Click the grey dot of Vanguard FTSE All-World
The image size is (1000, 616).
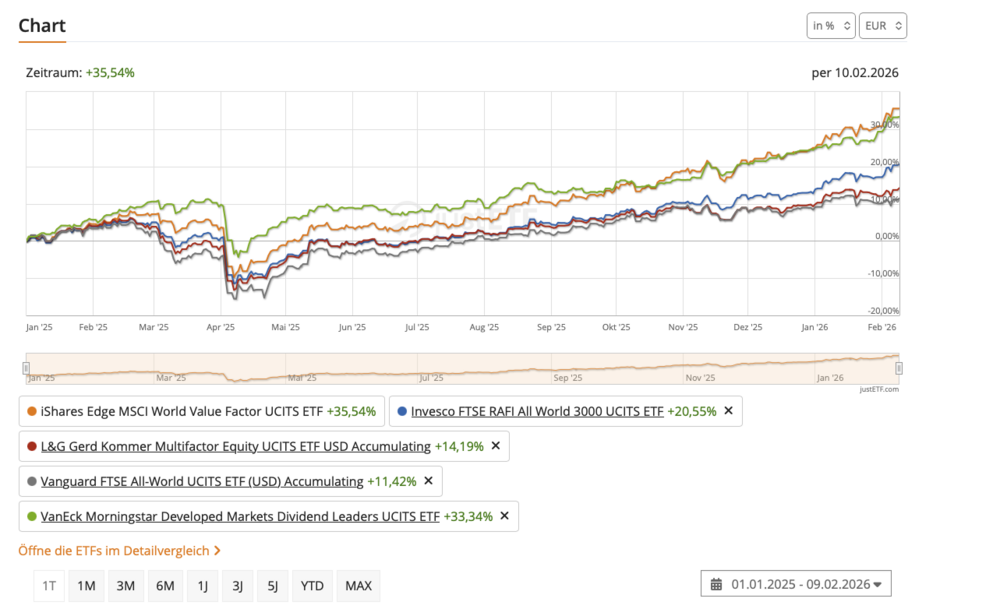tap(32, 481)
